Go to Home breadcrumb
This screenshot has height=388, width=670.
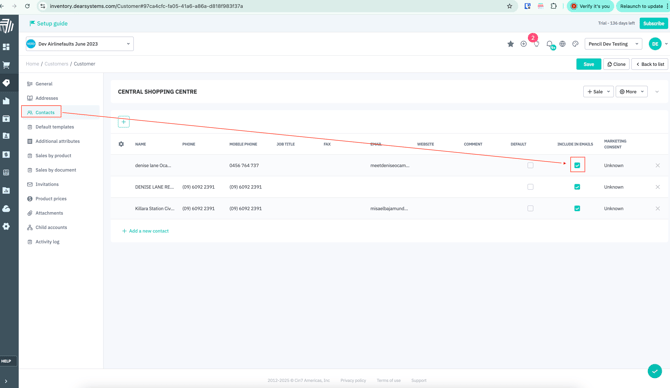[x=32, y=64]
